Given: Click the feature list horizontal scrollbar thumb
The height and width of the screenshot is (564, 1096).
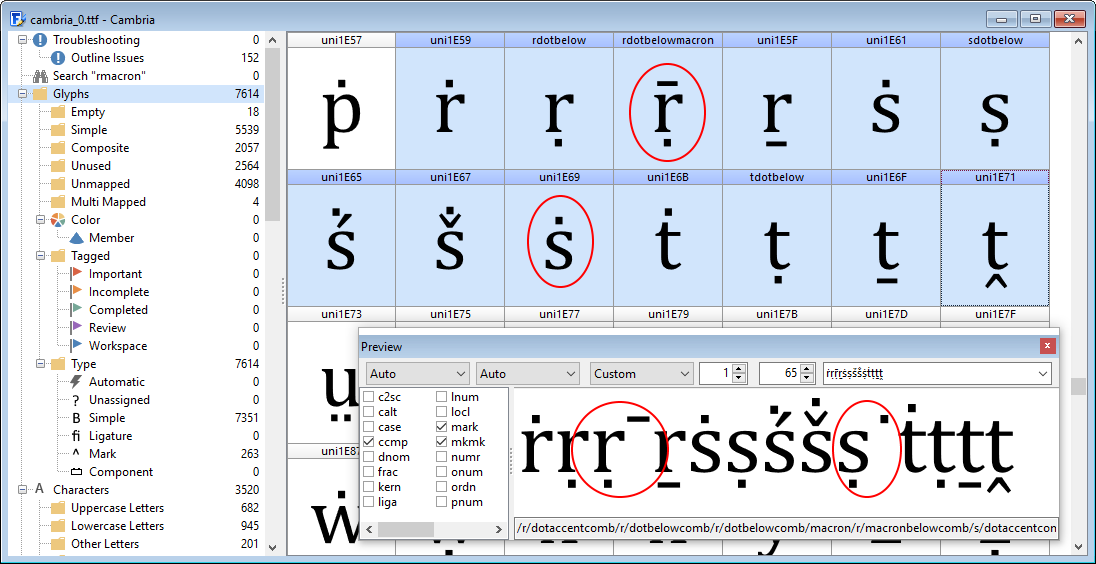Looking at the screenshot, I should 407,529.
